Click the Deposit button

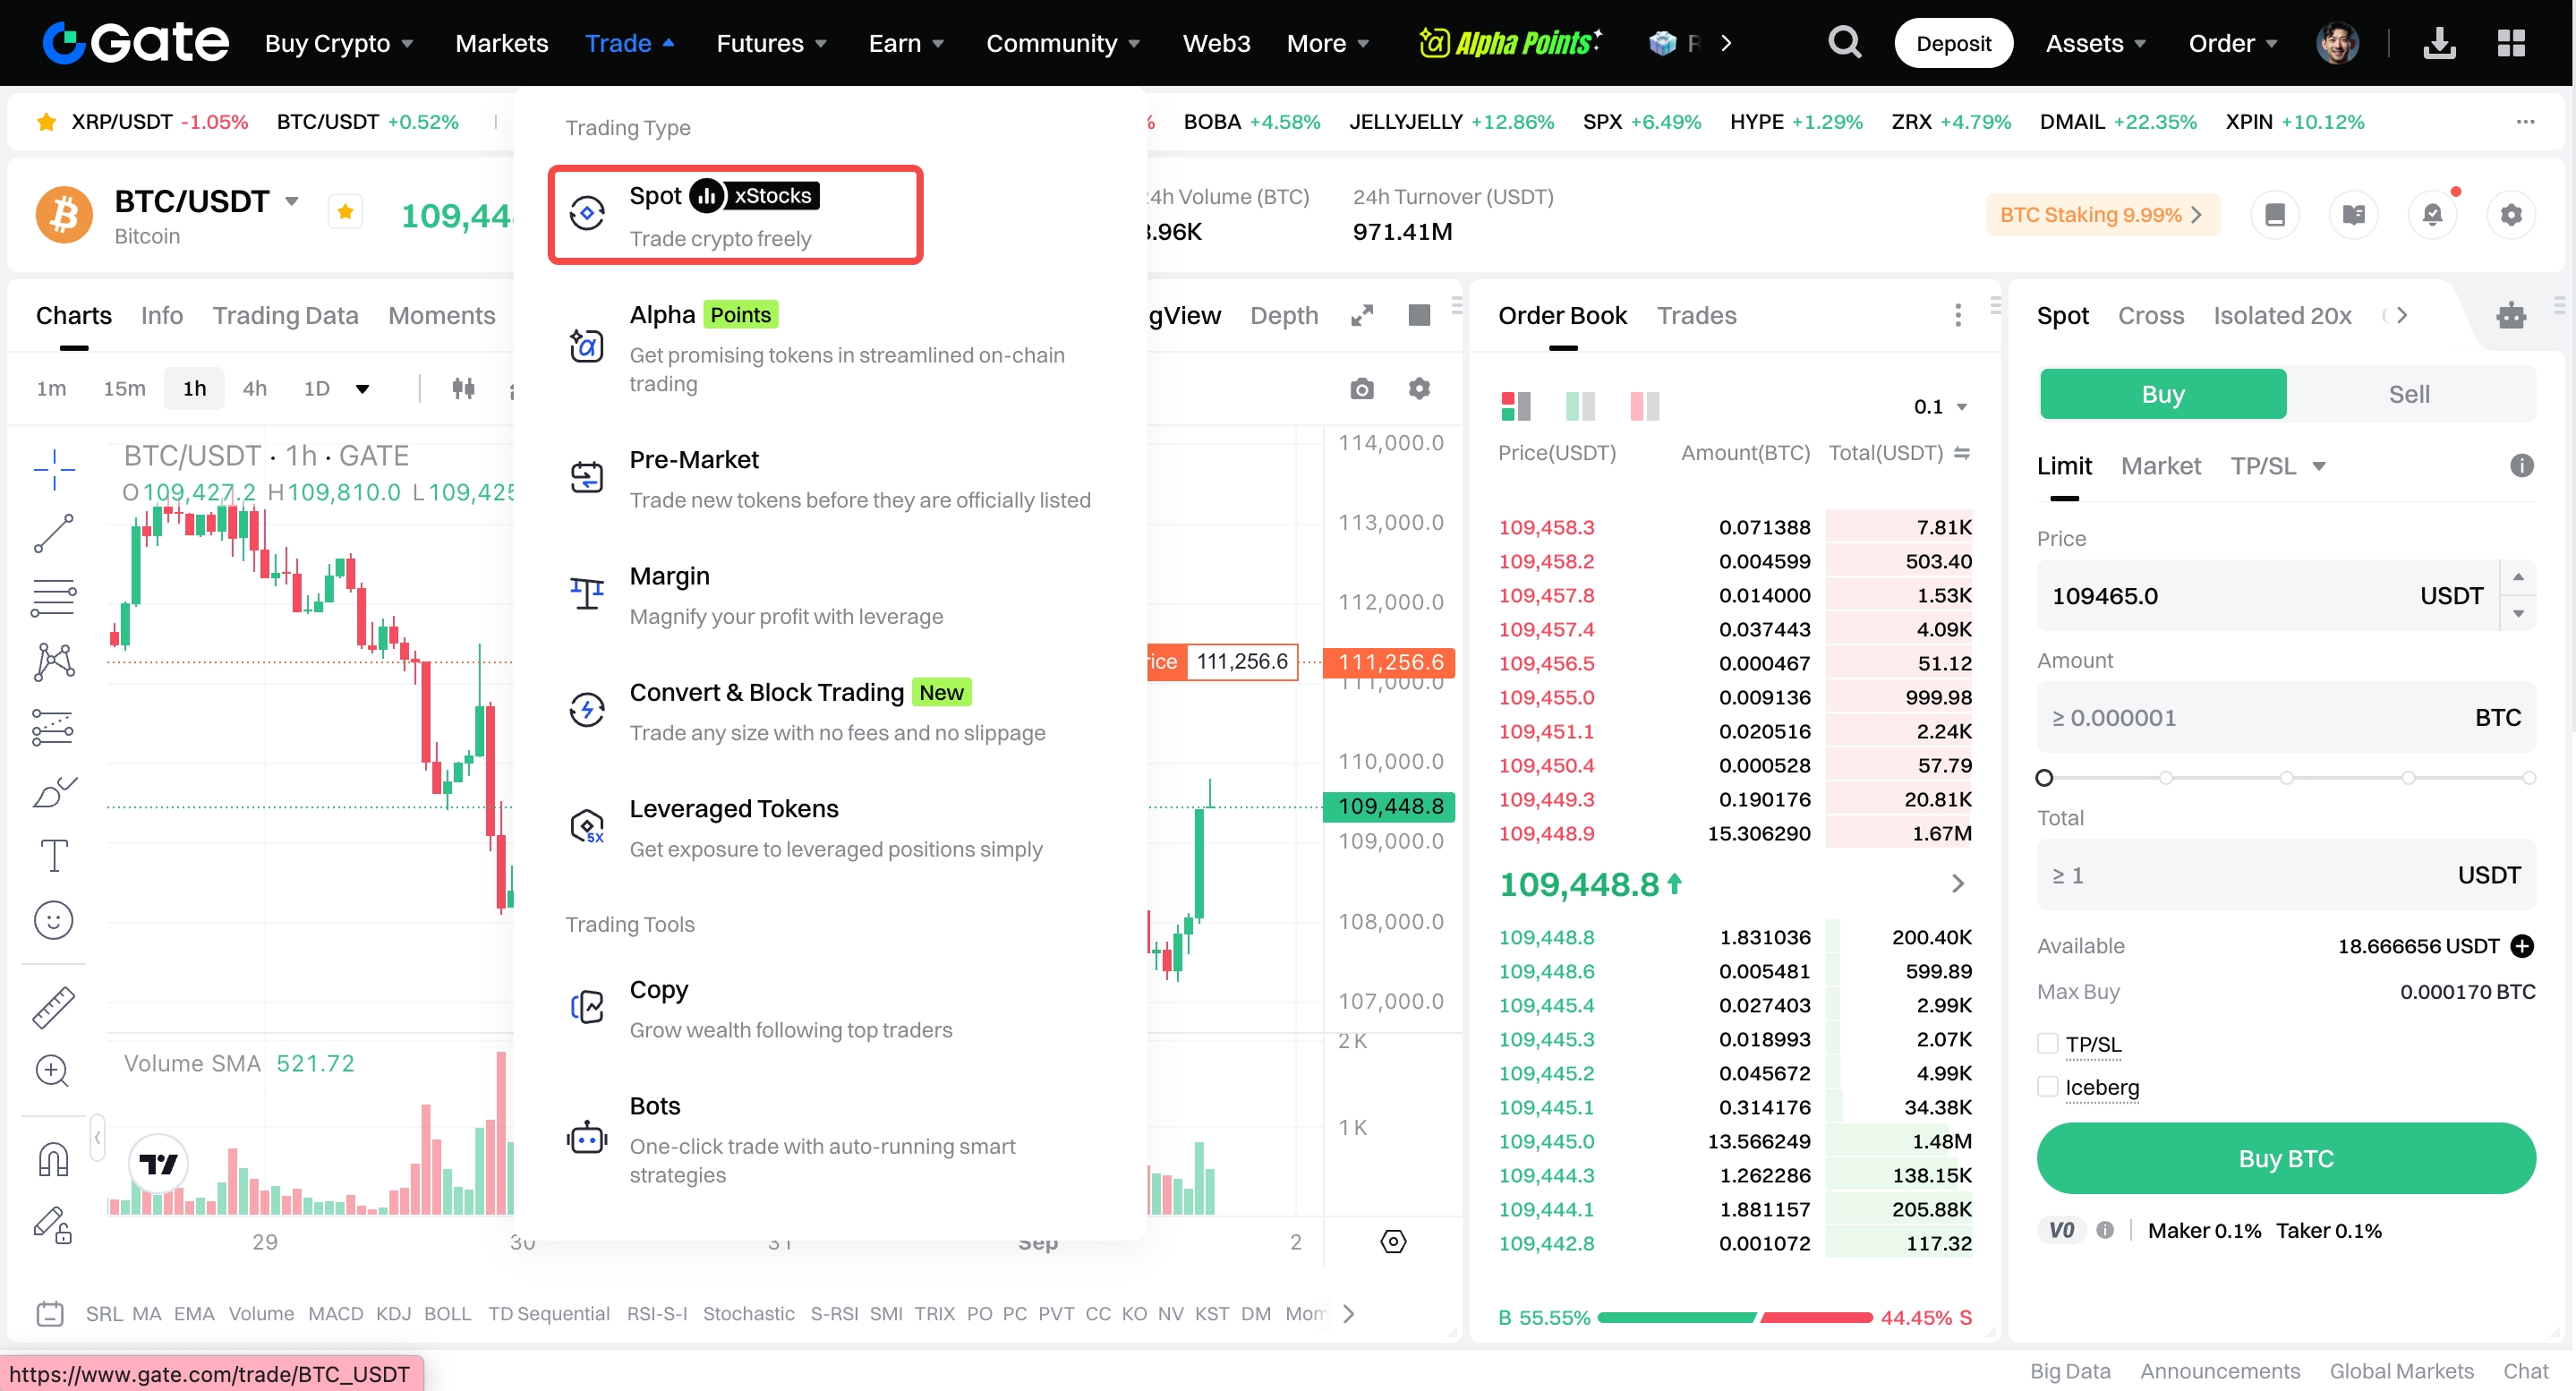(x=1952, y=43)
